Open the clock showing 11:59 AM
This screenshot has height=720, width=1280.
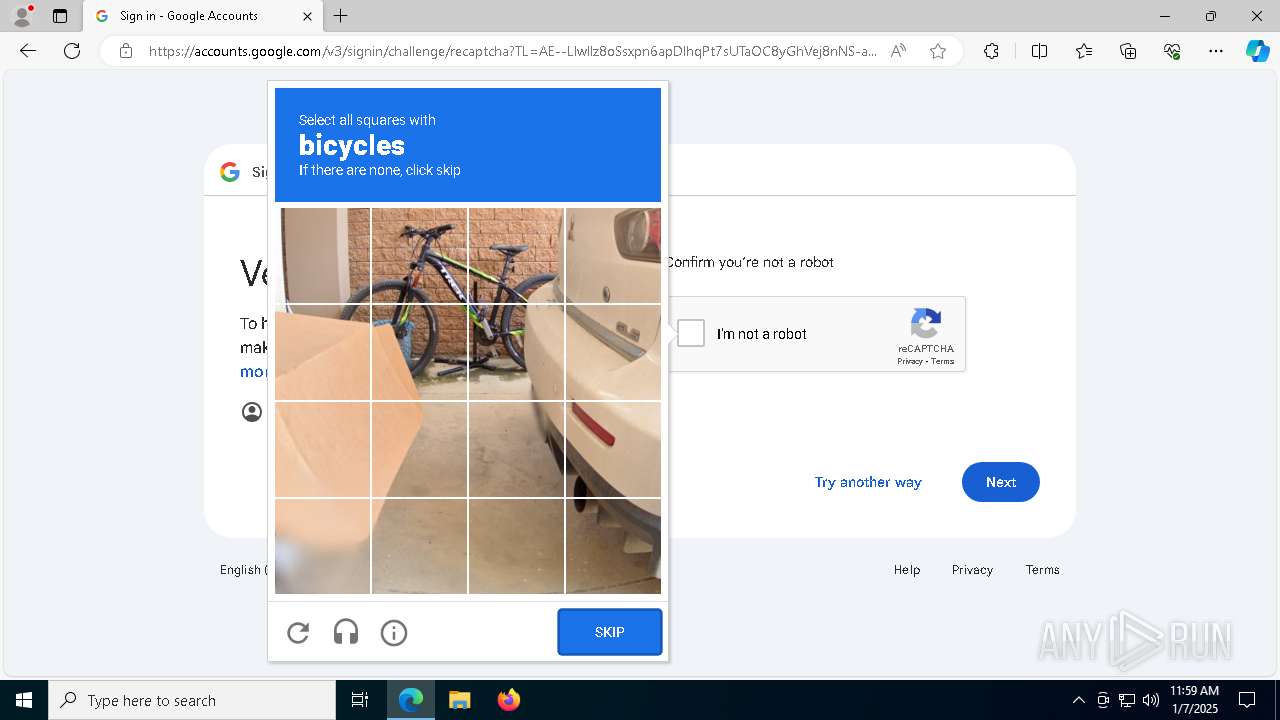pos(1194,700)
